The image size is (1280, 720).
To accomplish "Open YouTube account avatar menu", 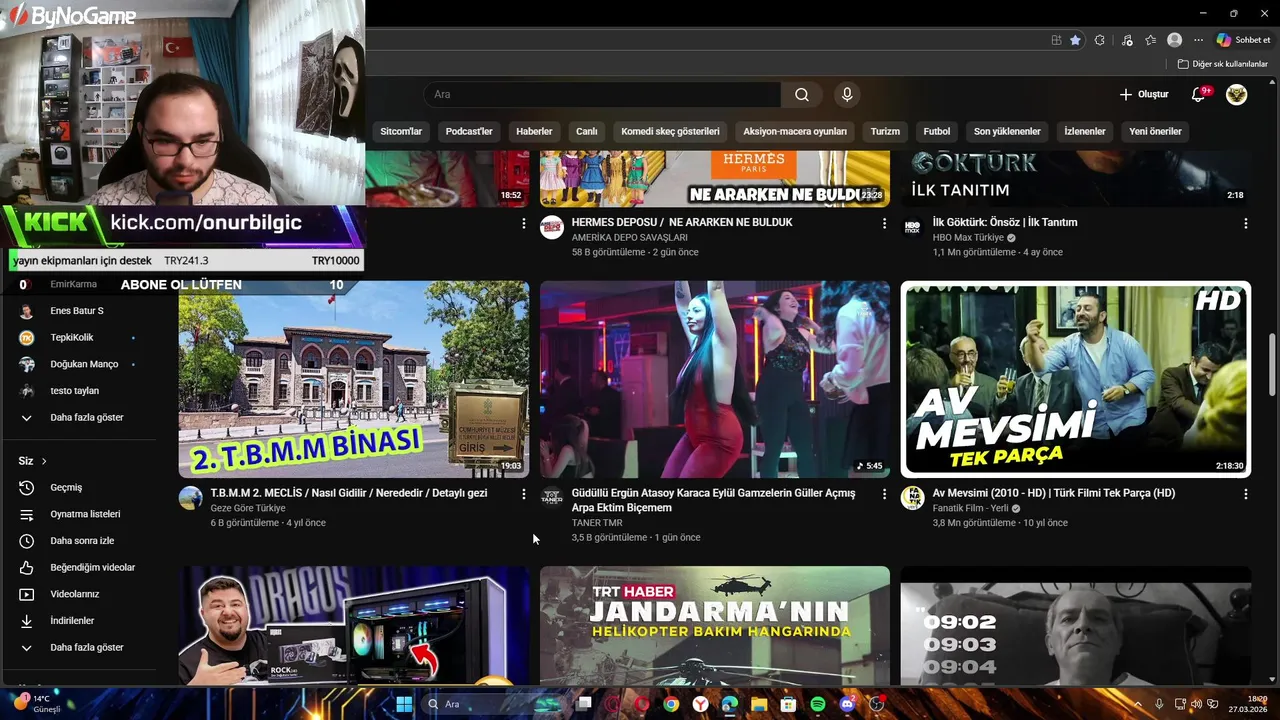I will 1237,95.
